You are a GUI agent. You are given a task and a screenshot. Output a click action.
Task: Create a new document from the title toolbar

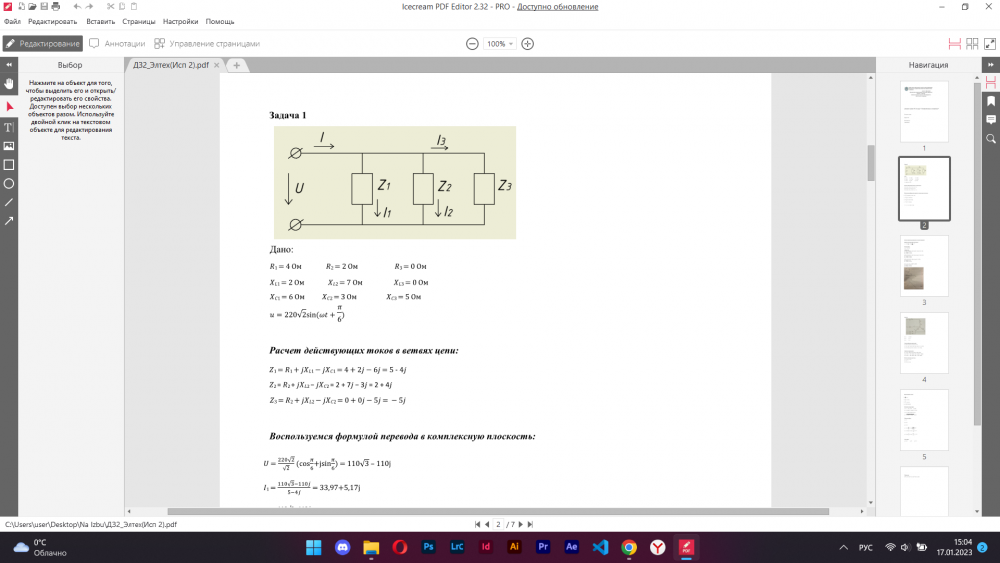click(21, 6)
